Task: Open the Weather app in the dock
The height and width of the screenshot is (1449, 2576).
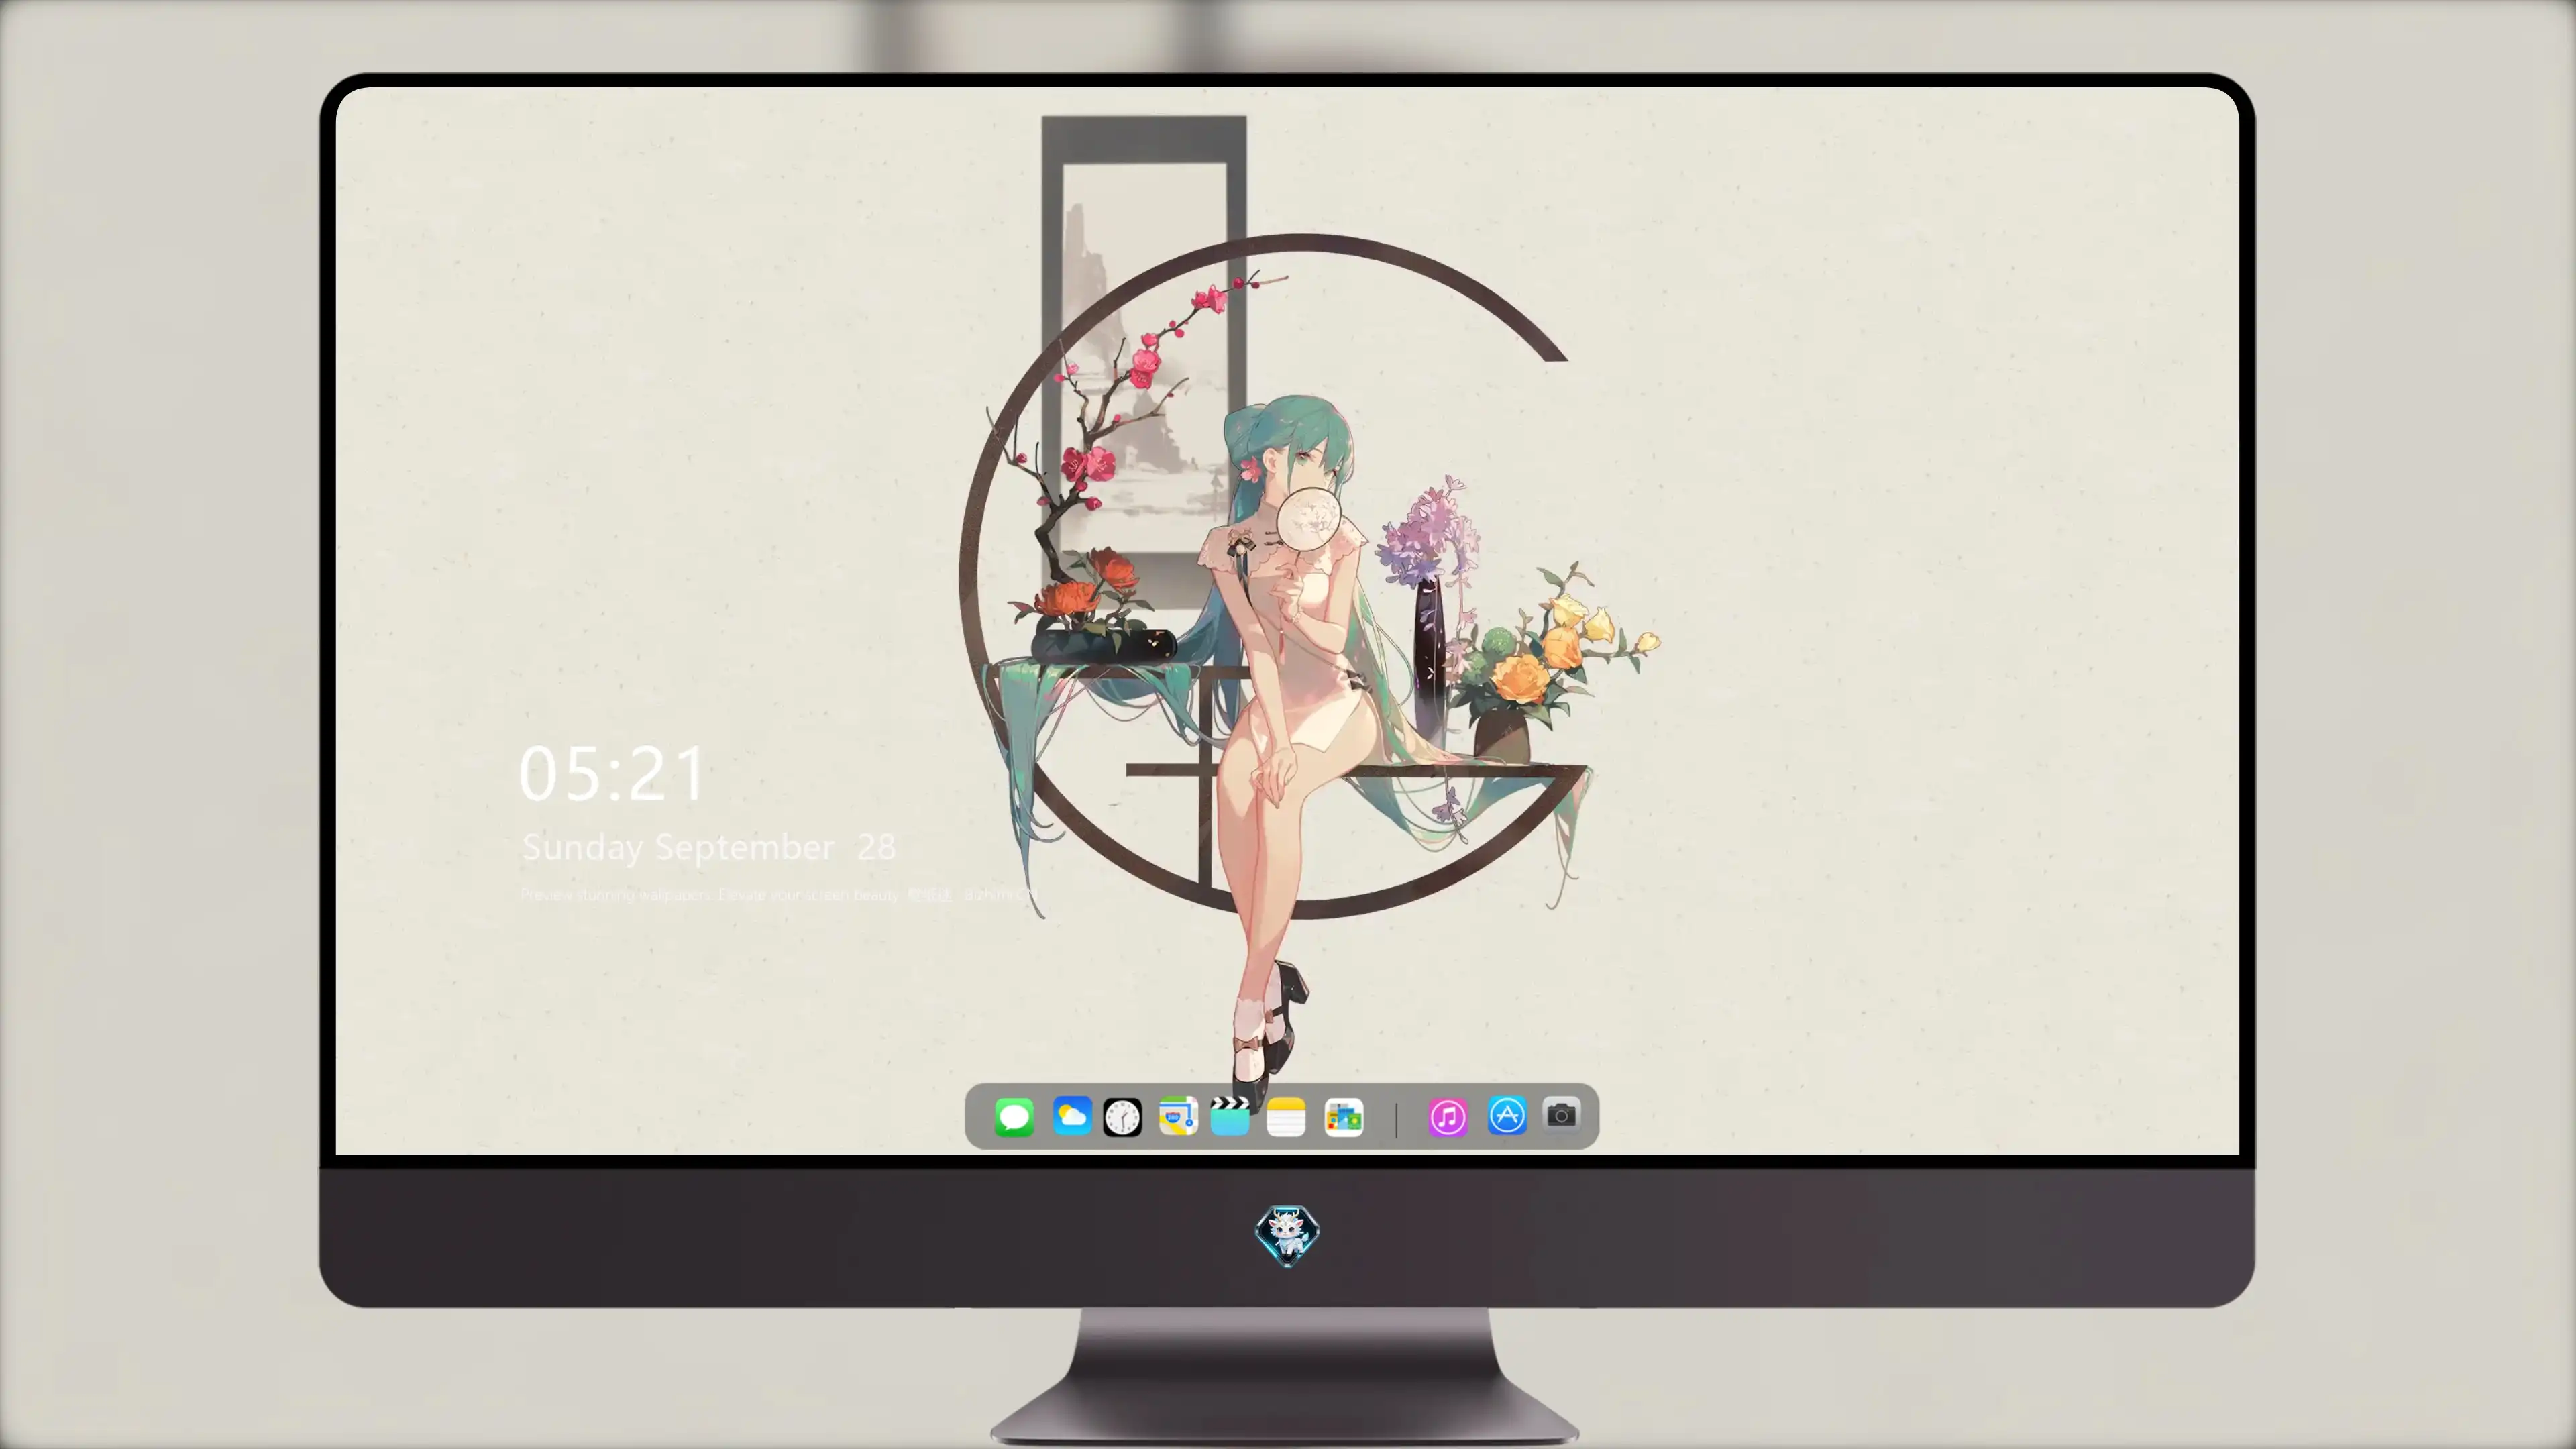Action: (1071, 1116)
